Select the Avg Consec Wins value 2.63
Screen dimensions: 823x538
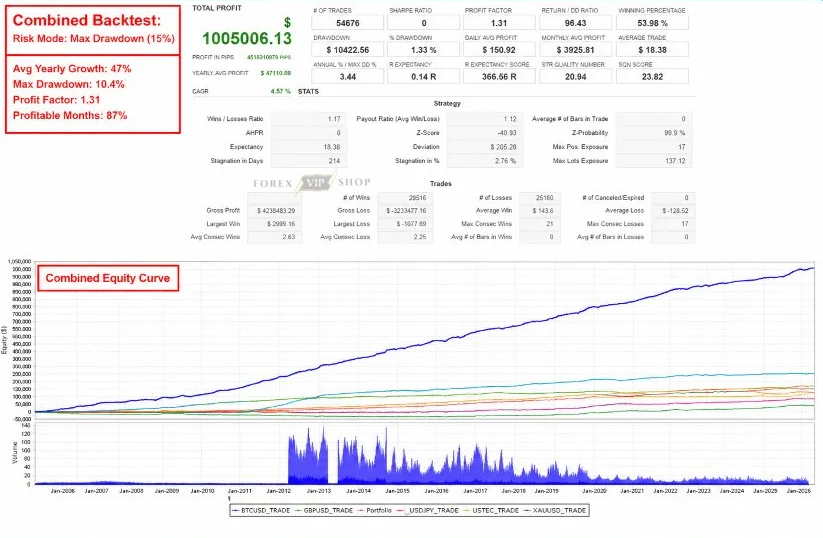[275, 237]
